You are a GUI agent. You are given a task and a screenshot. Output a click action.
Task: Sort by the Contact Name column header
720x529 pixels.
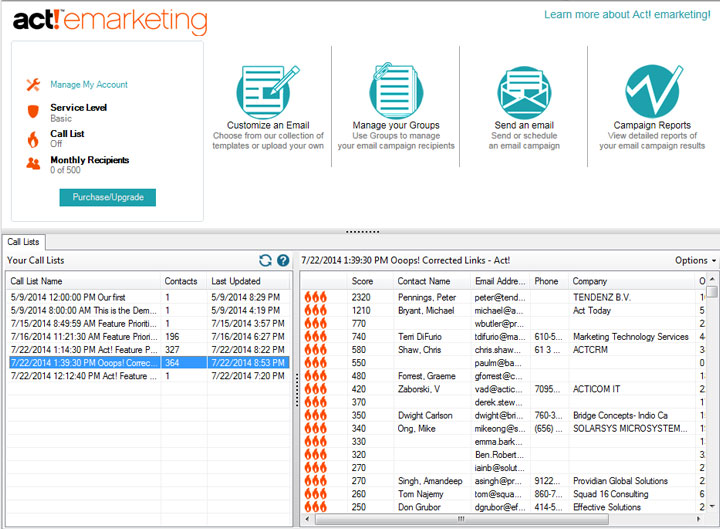tap(432, 281)
